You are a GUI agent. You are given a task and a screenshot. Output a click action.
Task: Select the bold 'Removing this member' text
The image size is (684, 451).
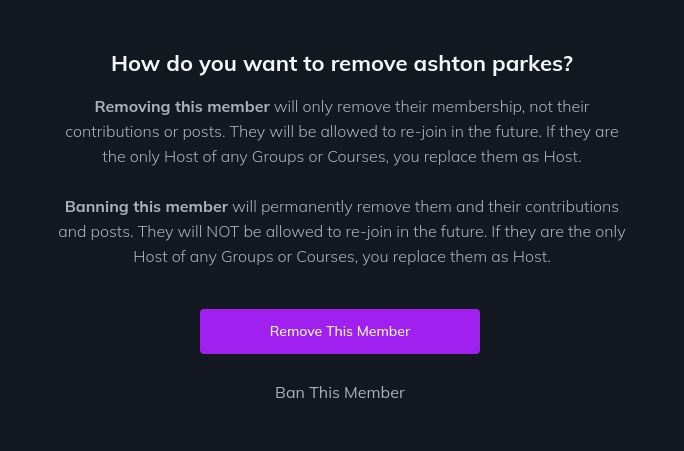tap(182, 106)
